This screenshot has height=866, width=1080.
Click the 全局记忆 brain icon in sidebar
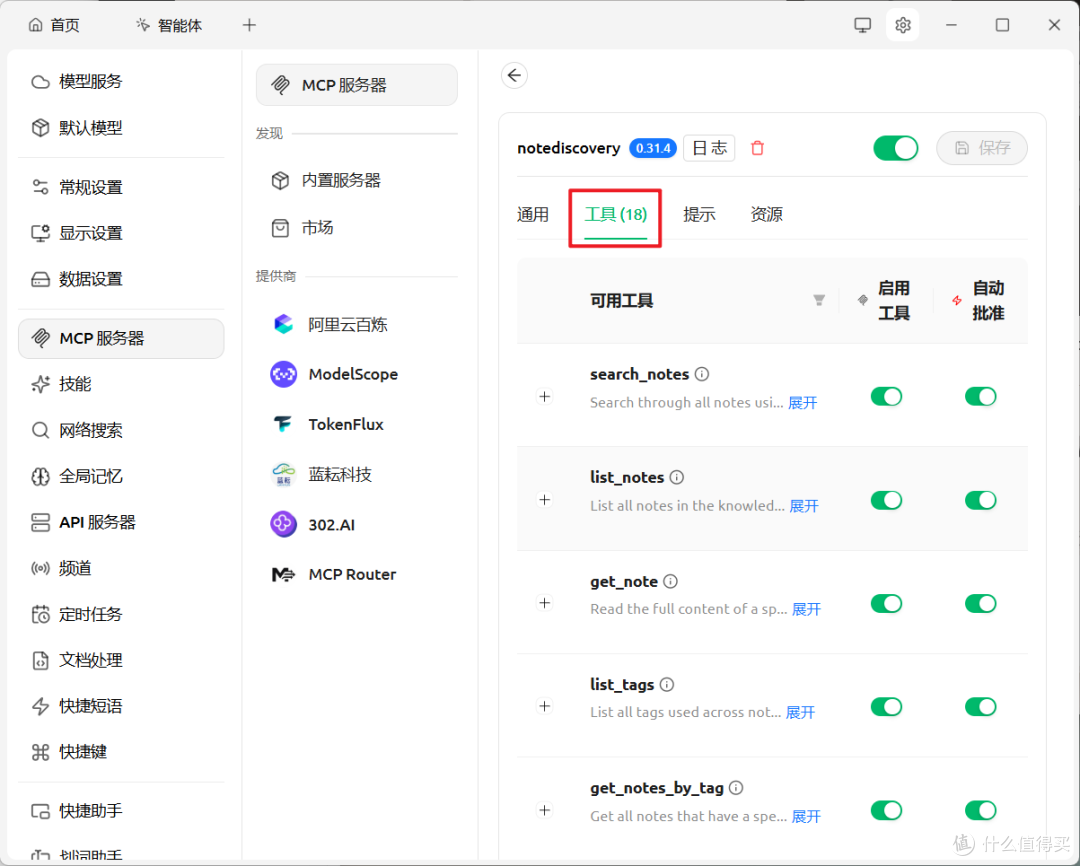click(41, 477)
